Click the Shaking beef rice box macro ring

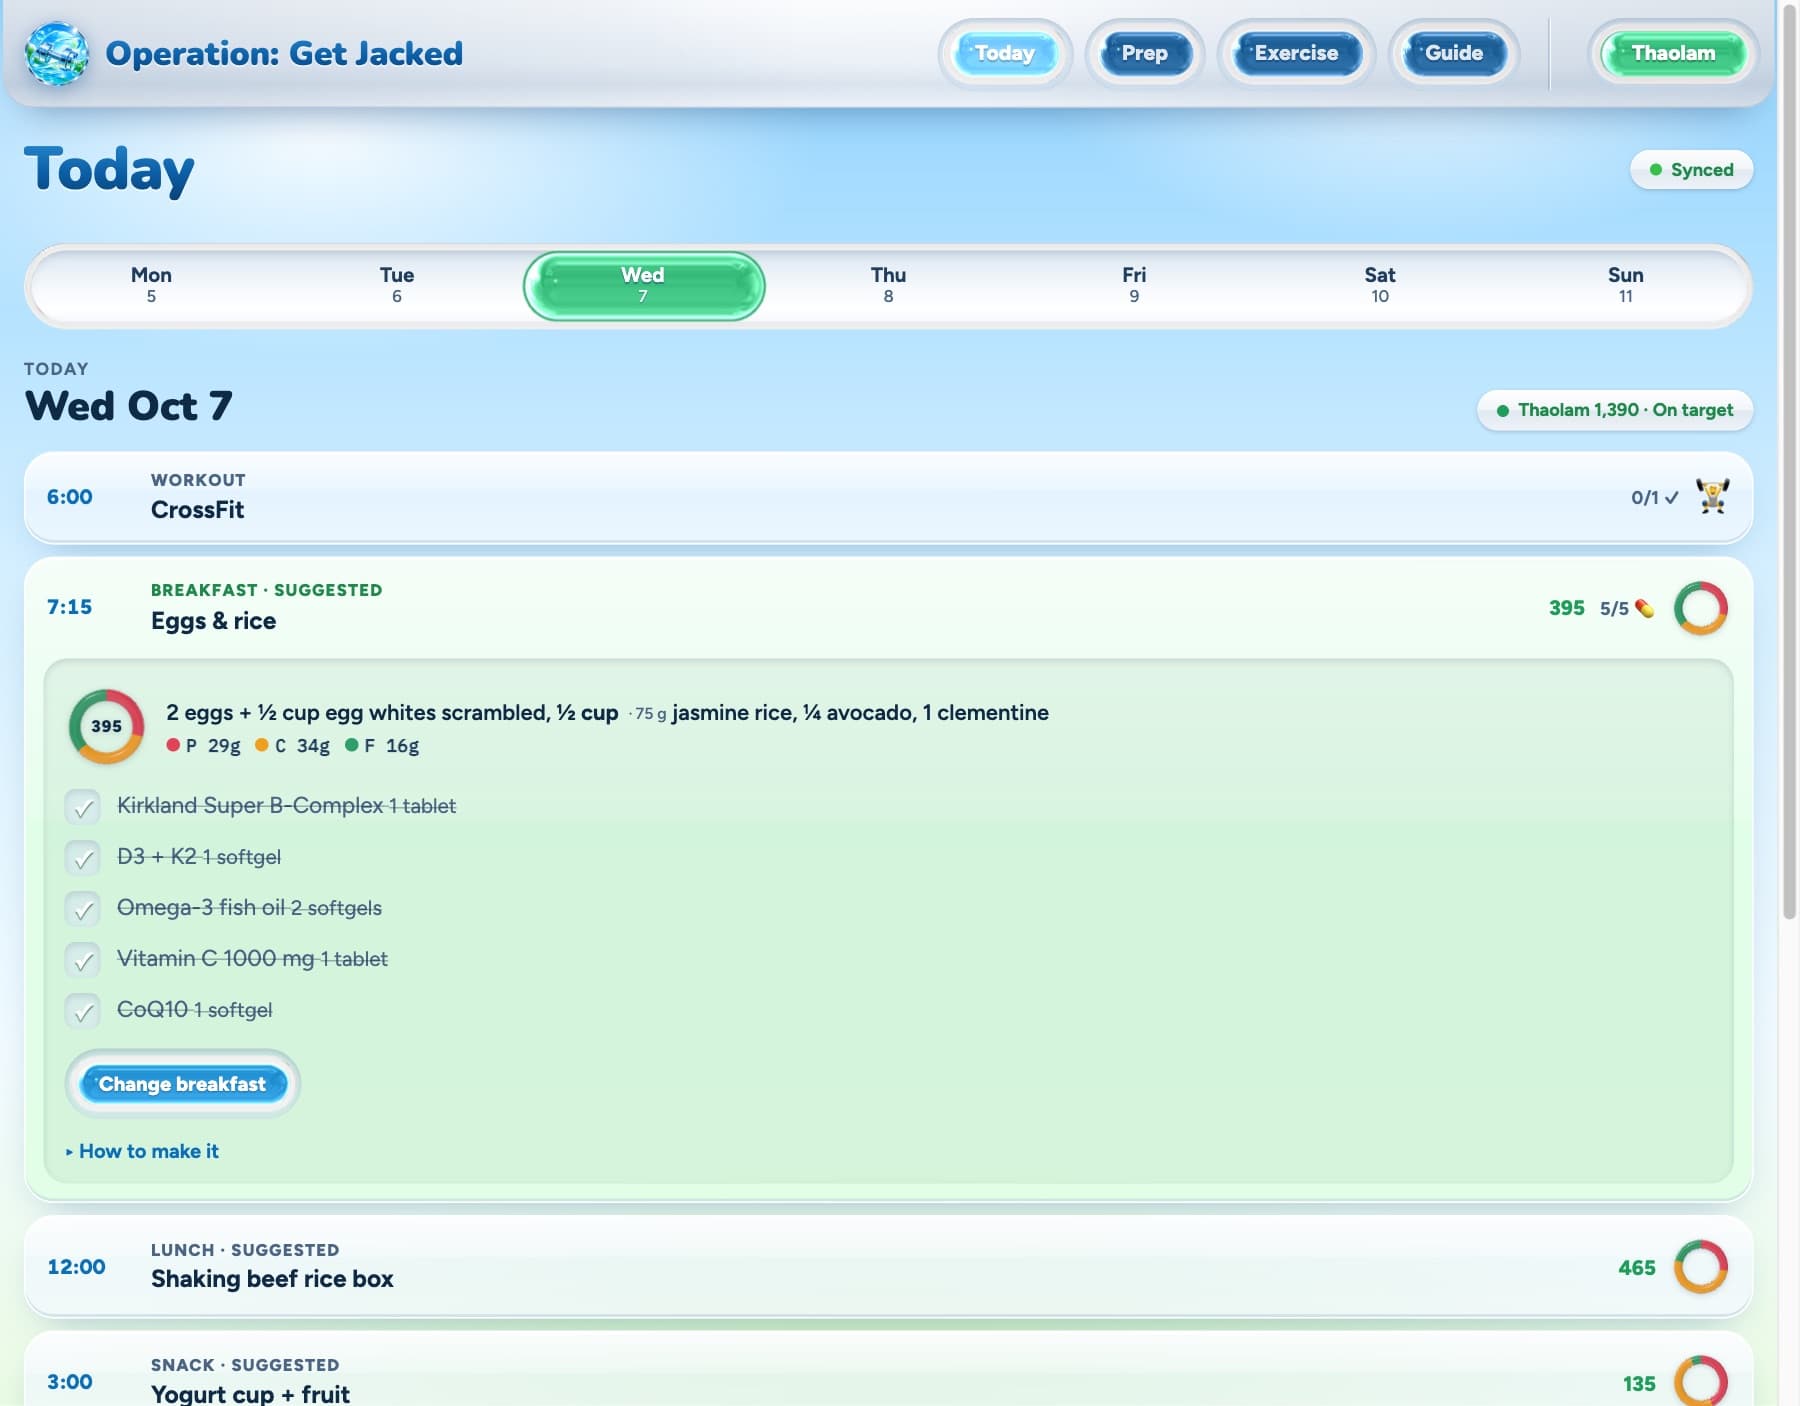point(1700,1267)
